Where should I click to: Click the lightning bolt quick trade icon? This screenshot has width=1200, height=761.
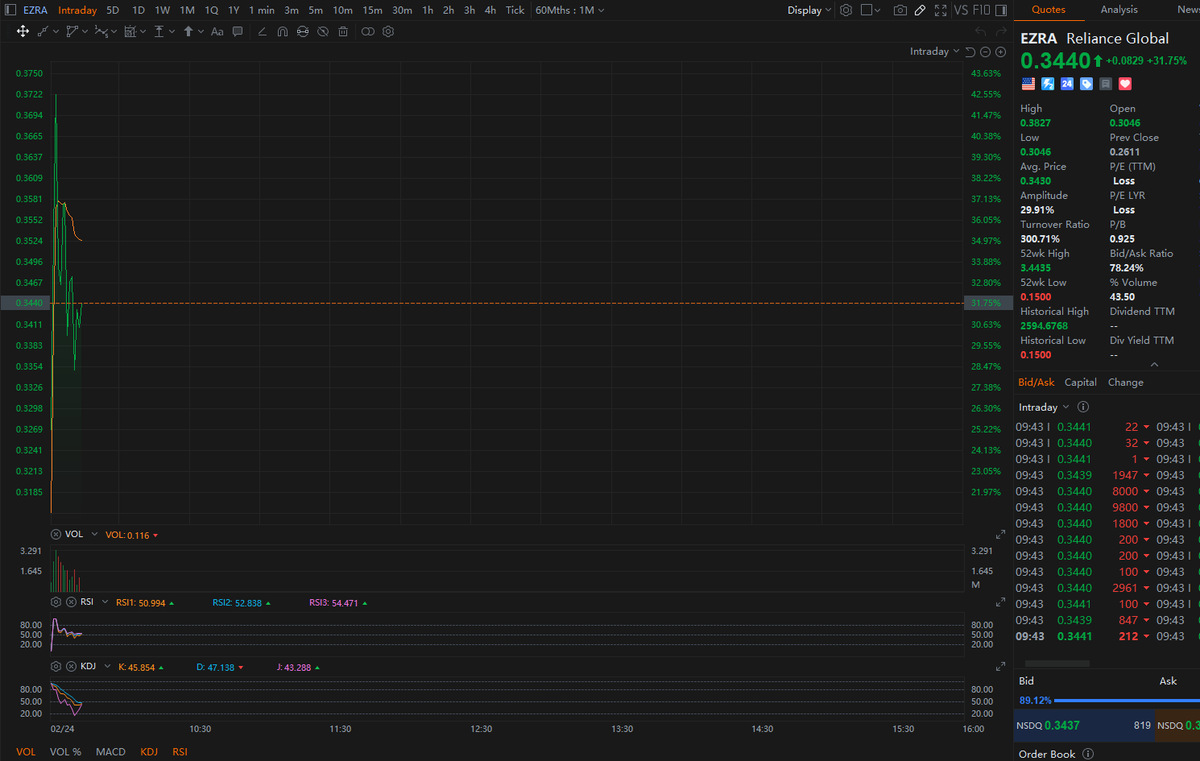[1048, 84]
